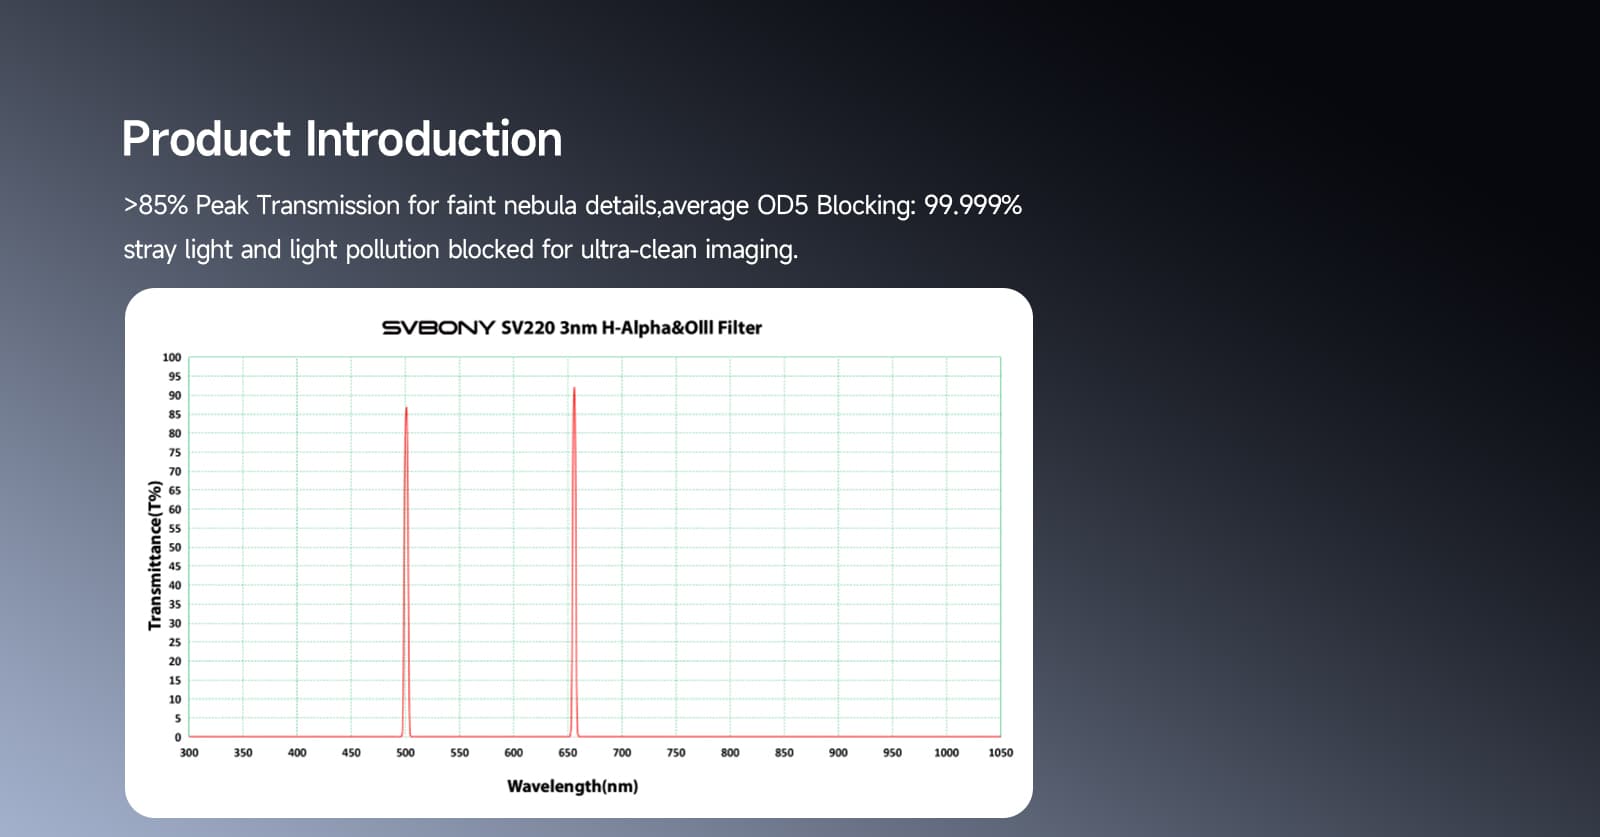1600x837 pixels.
Task: Click the 85 transmittance tick label
Action: click(x=175, y=415)
